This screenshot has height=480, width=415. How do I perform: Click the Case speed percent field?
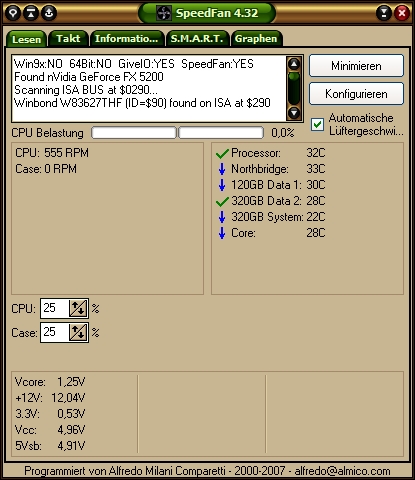click(54, 332)
